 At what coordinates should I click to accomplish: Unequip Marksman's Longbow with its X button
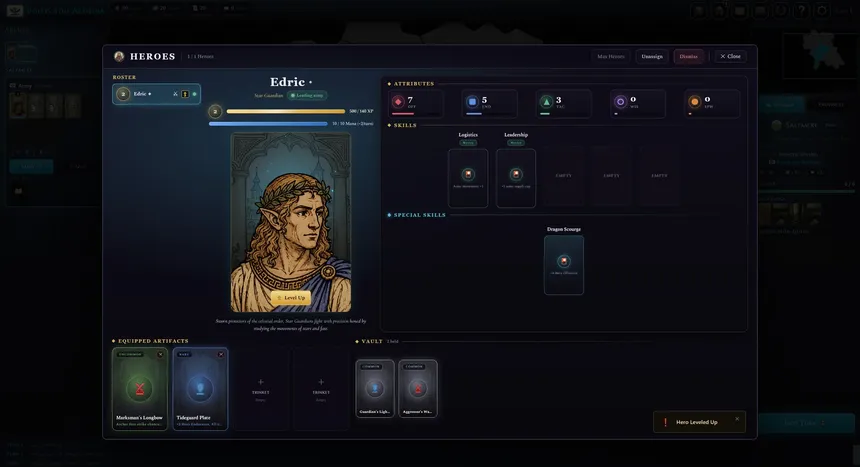(x=160, y=355)
